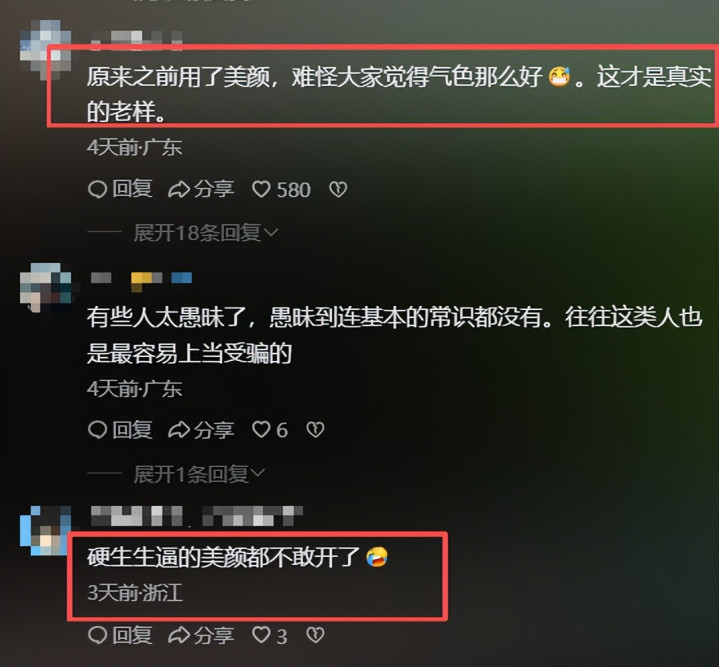Expand 展开18条回复 replies
Viewport: 719px width, 667px height.
tap(205, 233)
